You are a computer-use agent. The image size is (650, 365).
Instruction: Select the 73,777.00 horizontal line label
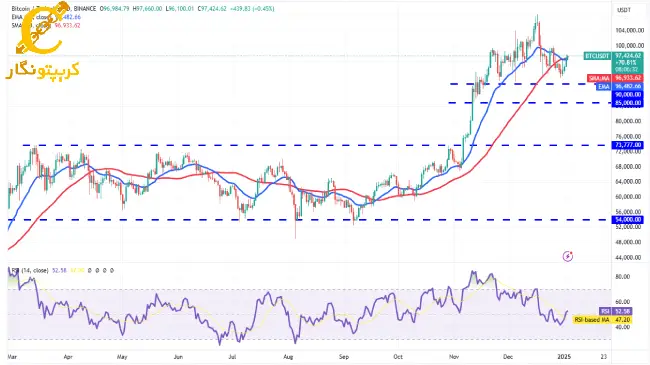coord(627,145)
